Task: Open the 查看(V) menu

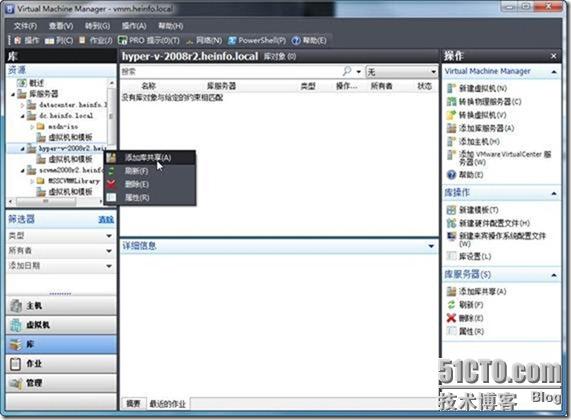Action: (x=61, y=26)
